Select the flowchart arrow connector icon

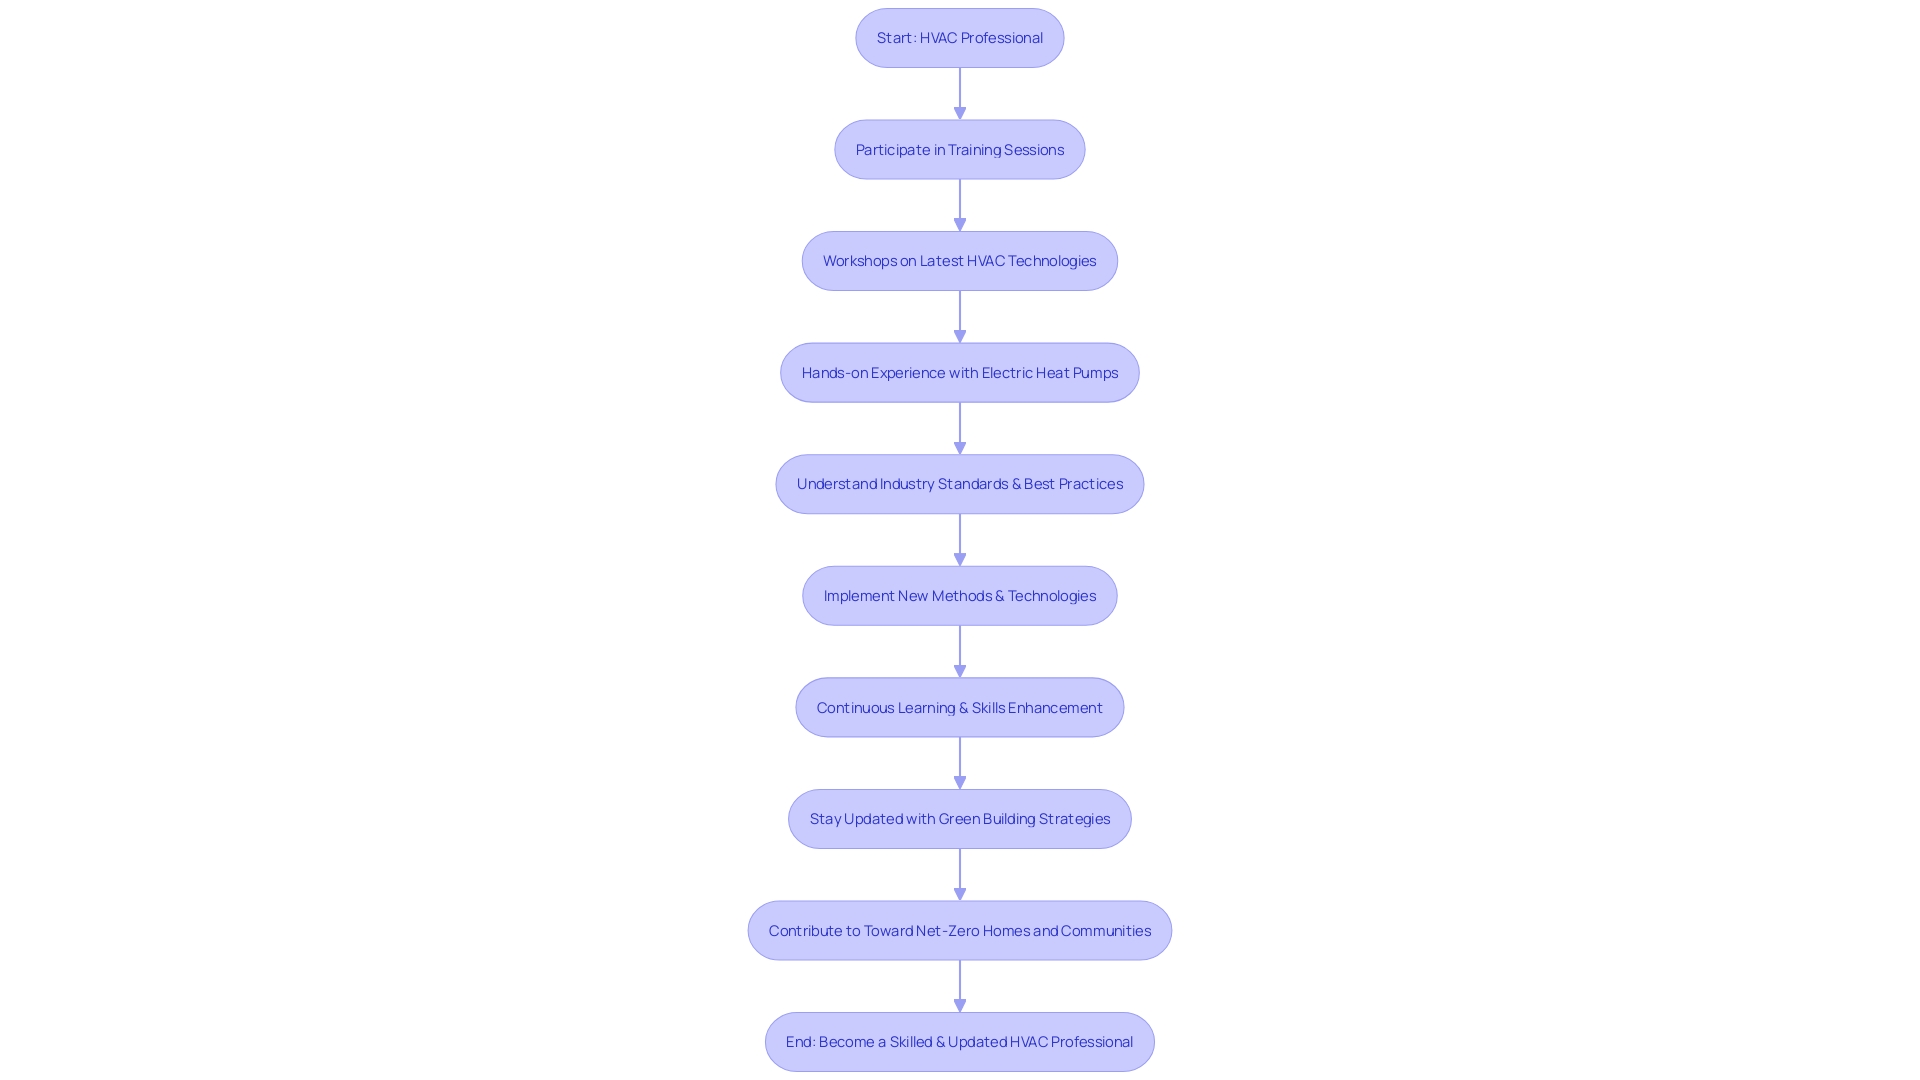[x=959, y=92]
